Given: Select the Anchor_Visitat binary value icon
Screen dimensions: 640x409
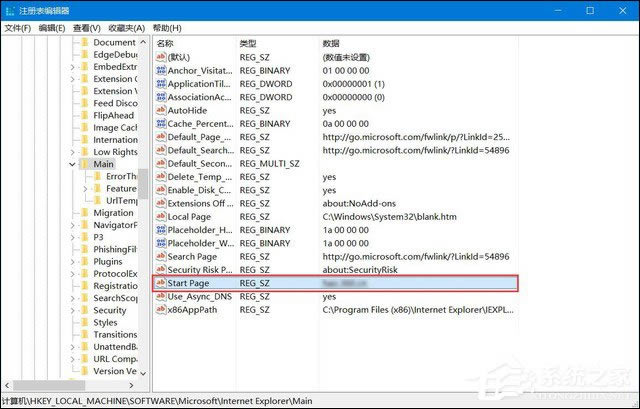Looking at the screenshot, I should (161, 70).
